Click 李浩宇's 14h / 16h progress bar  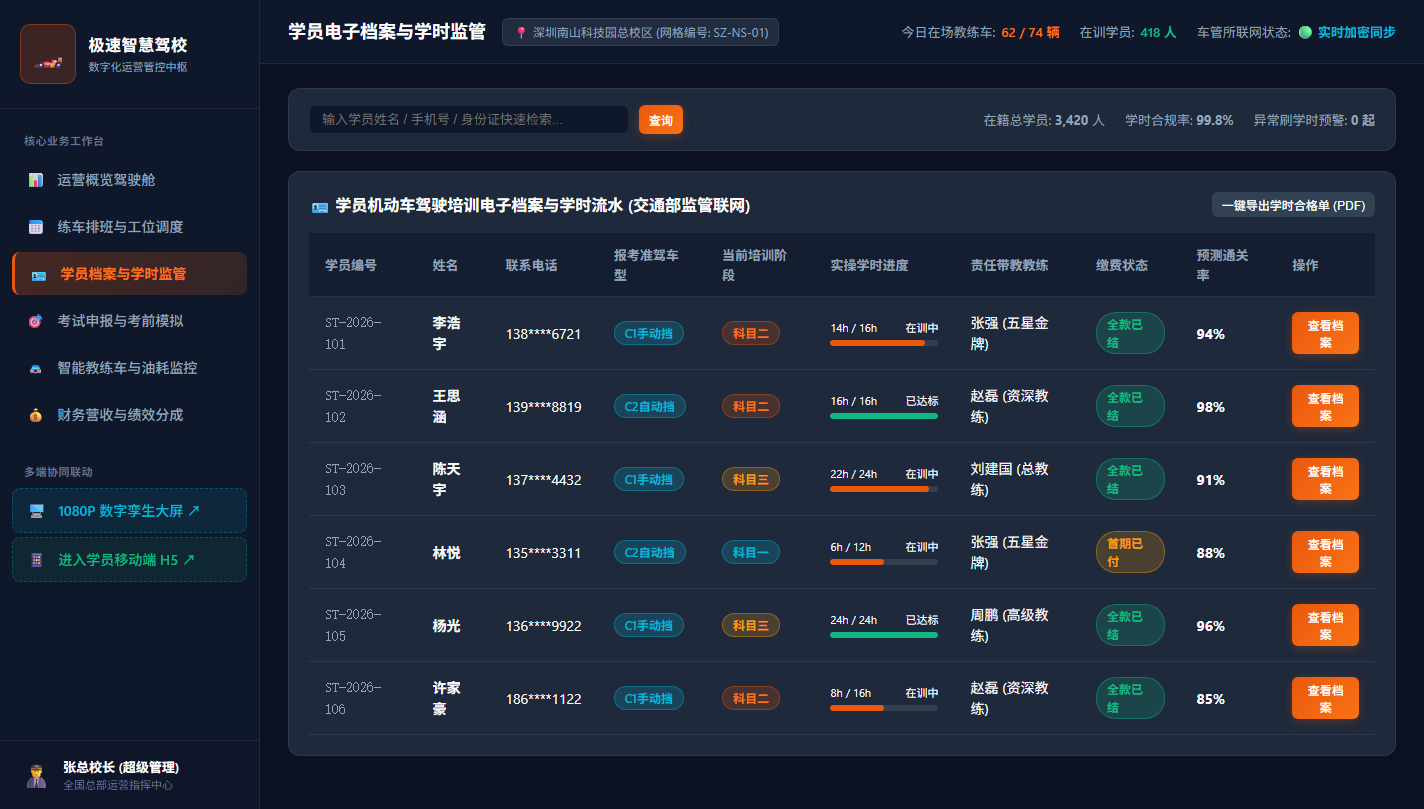point(884,343)
